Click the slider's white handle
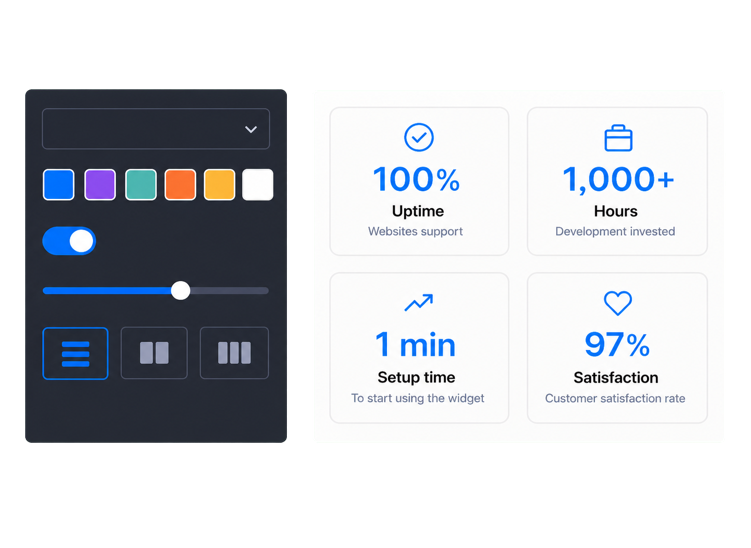 [181, 290]
